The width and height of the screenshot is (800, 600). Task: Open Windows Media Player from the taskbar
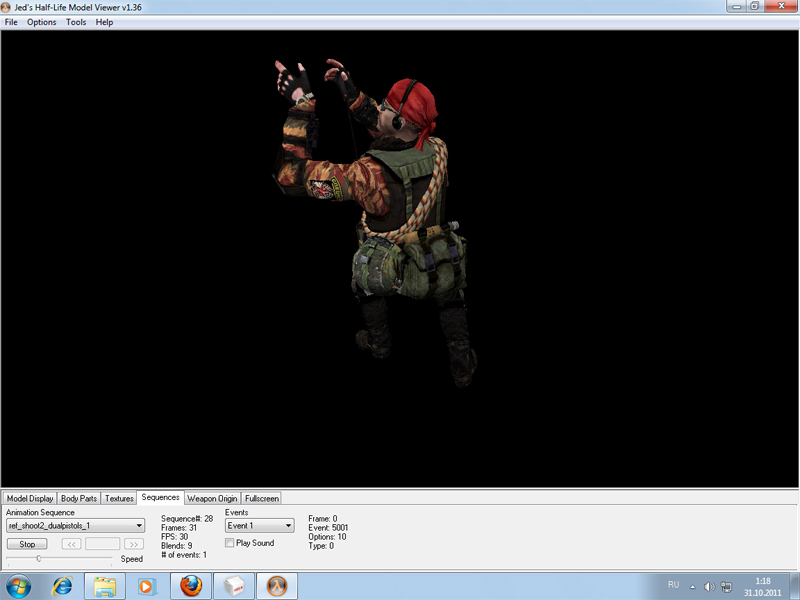pyautogui.click(x=147, y=585)
